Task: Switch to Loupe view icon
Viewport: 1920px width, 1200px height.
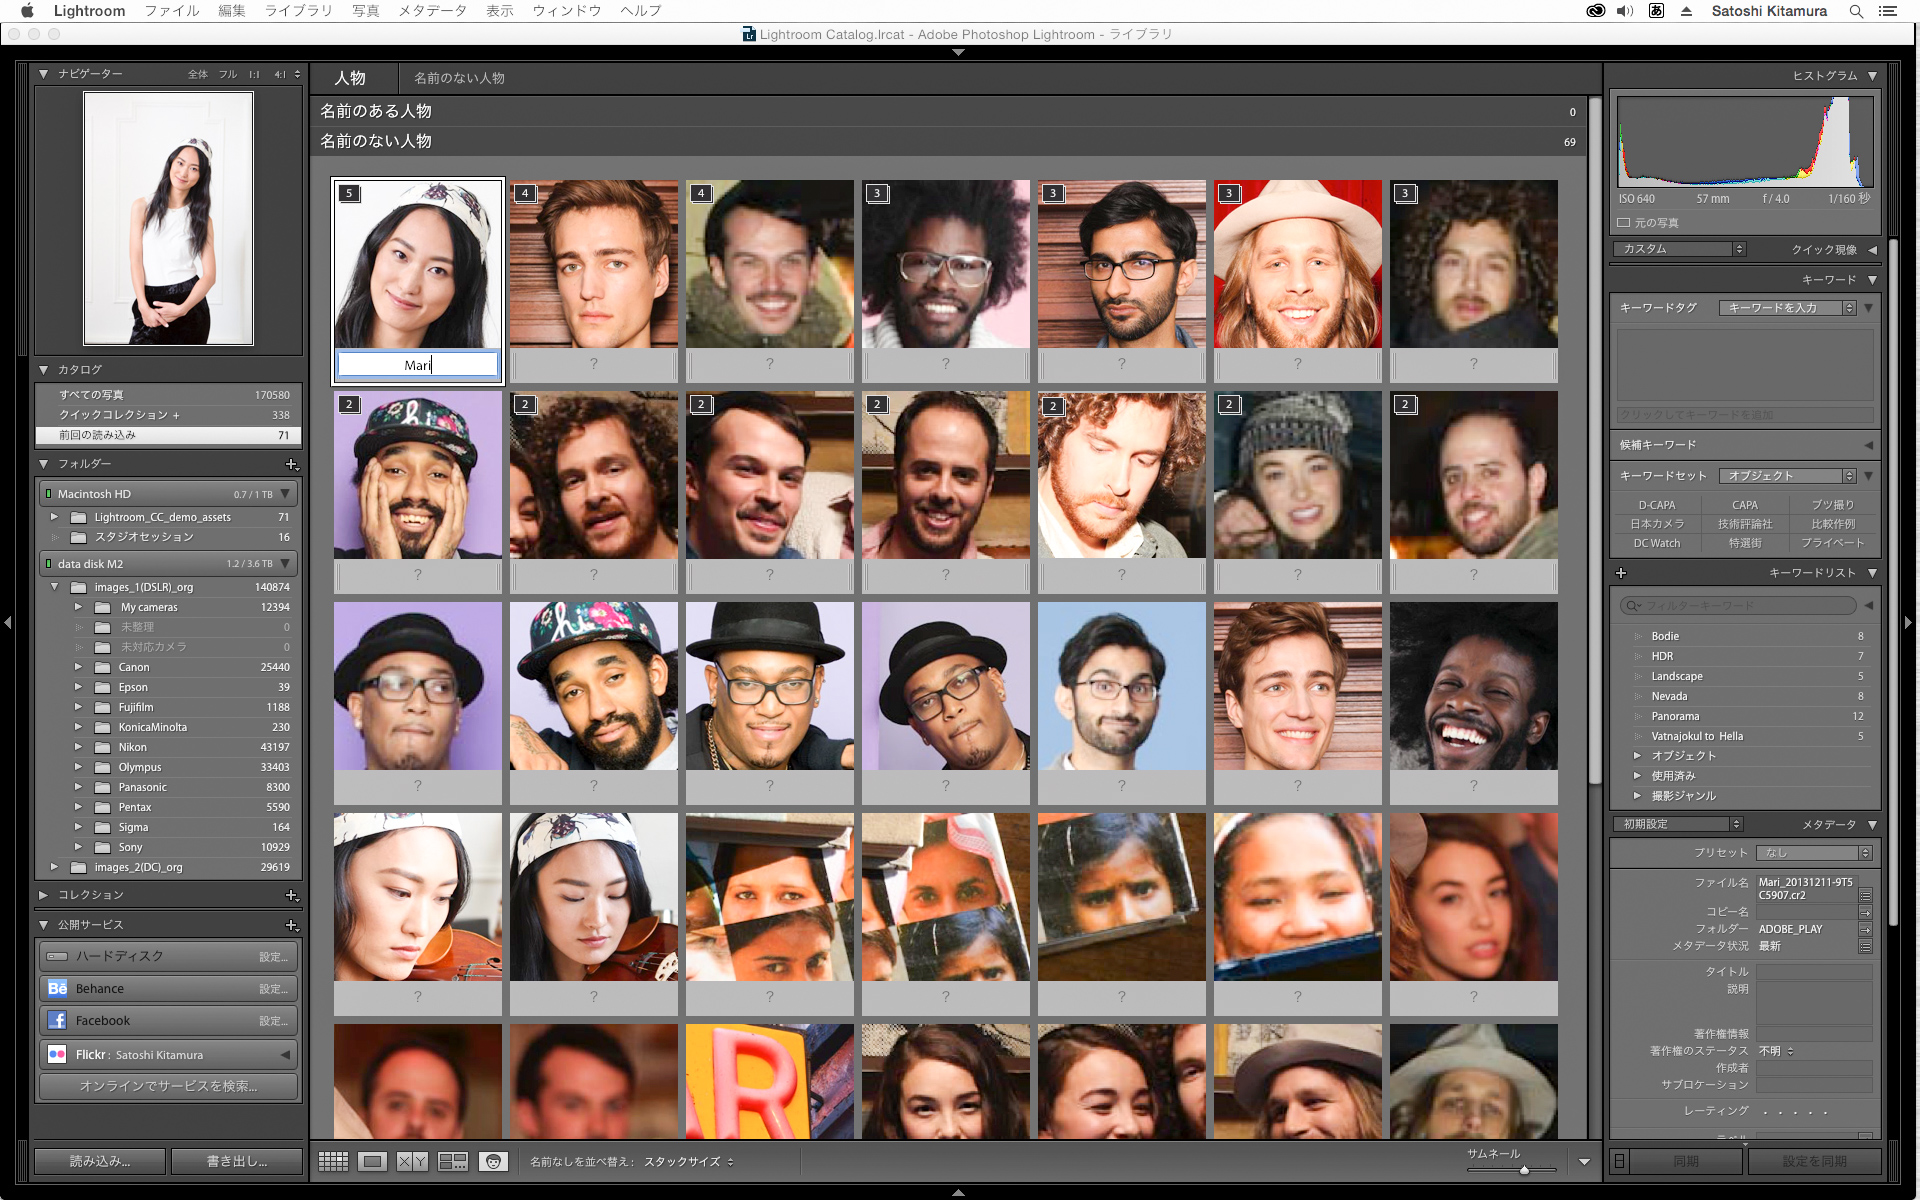Action: pos(373,1161)
